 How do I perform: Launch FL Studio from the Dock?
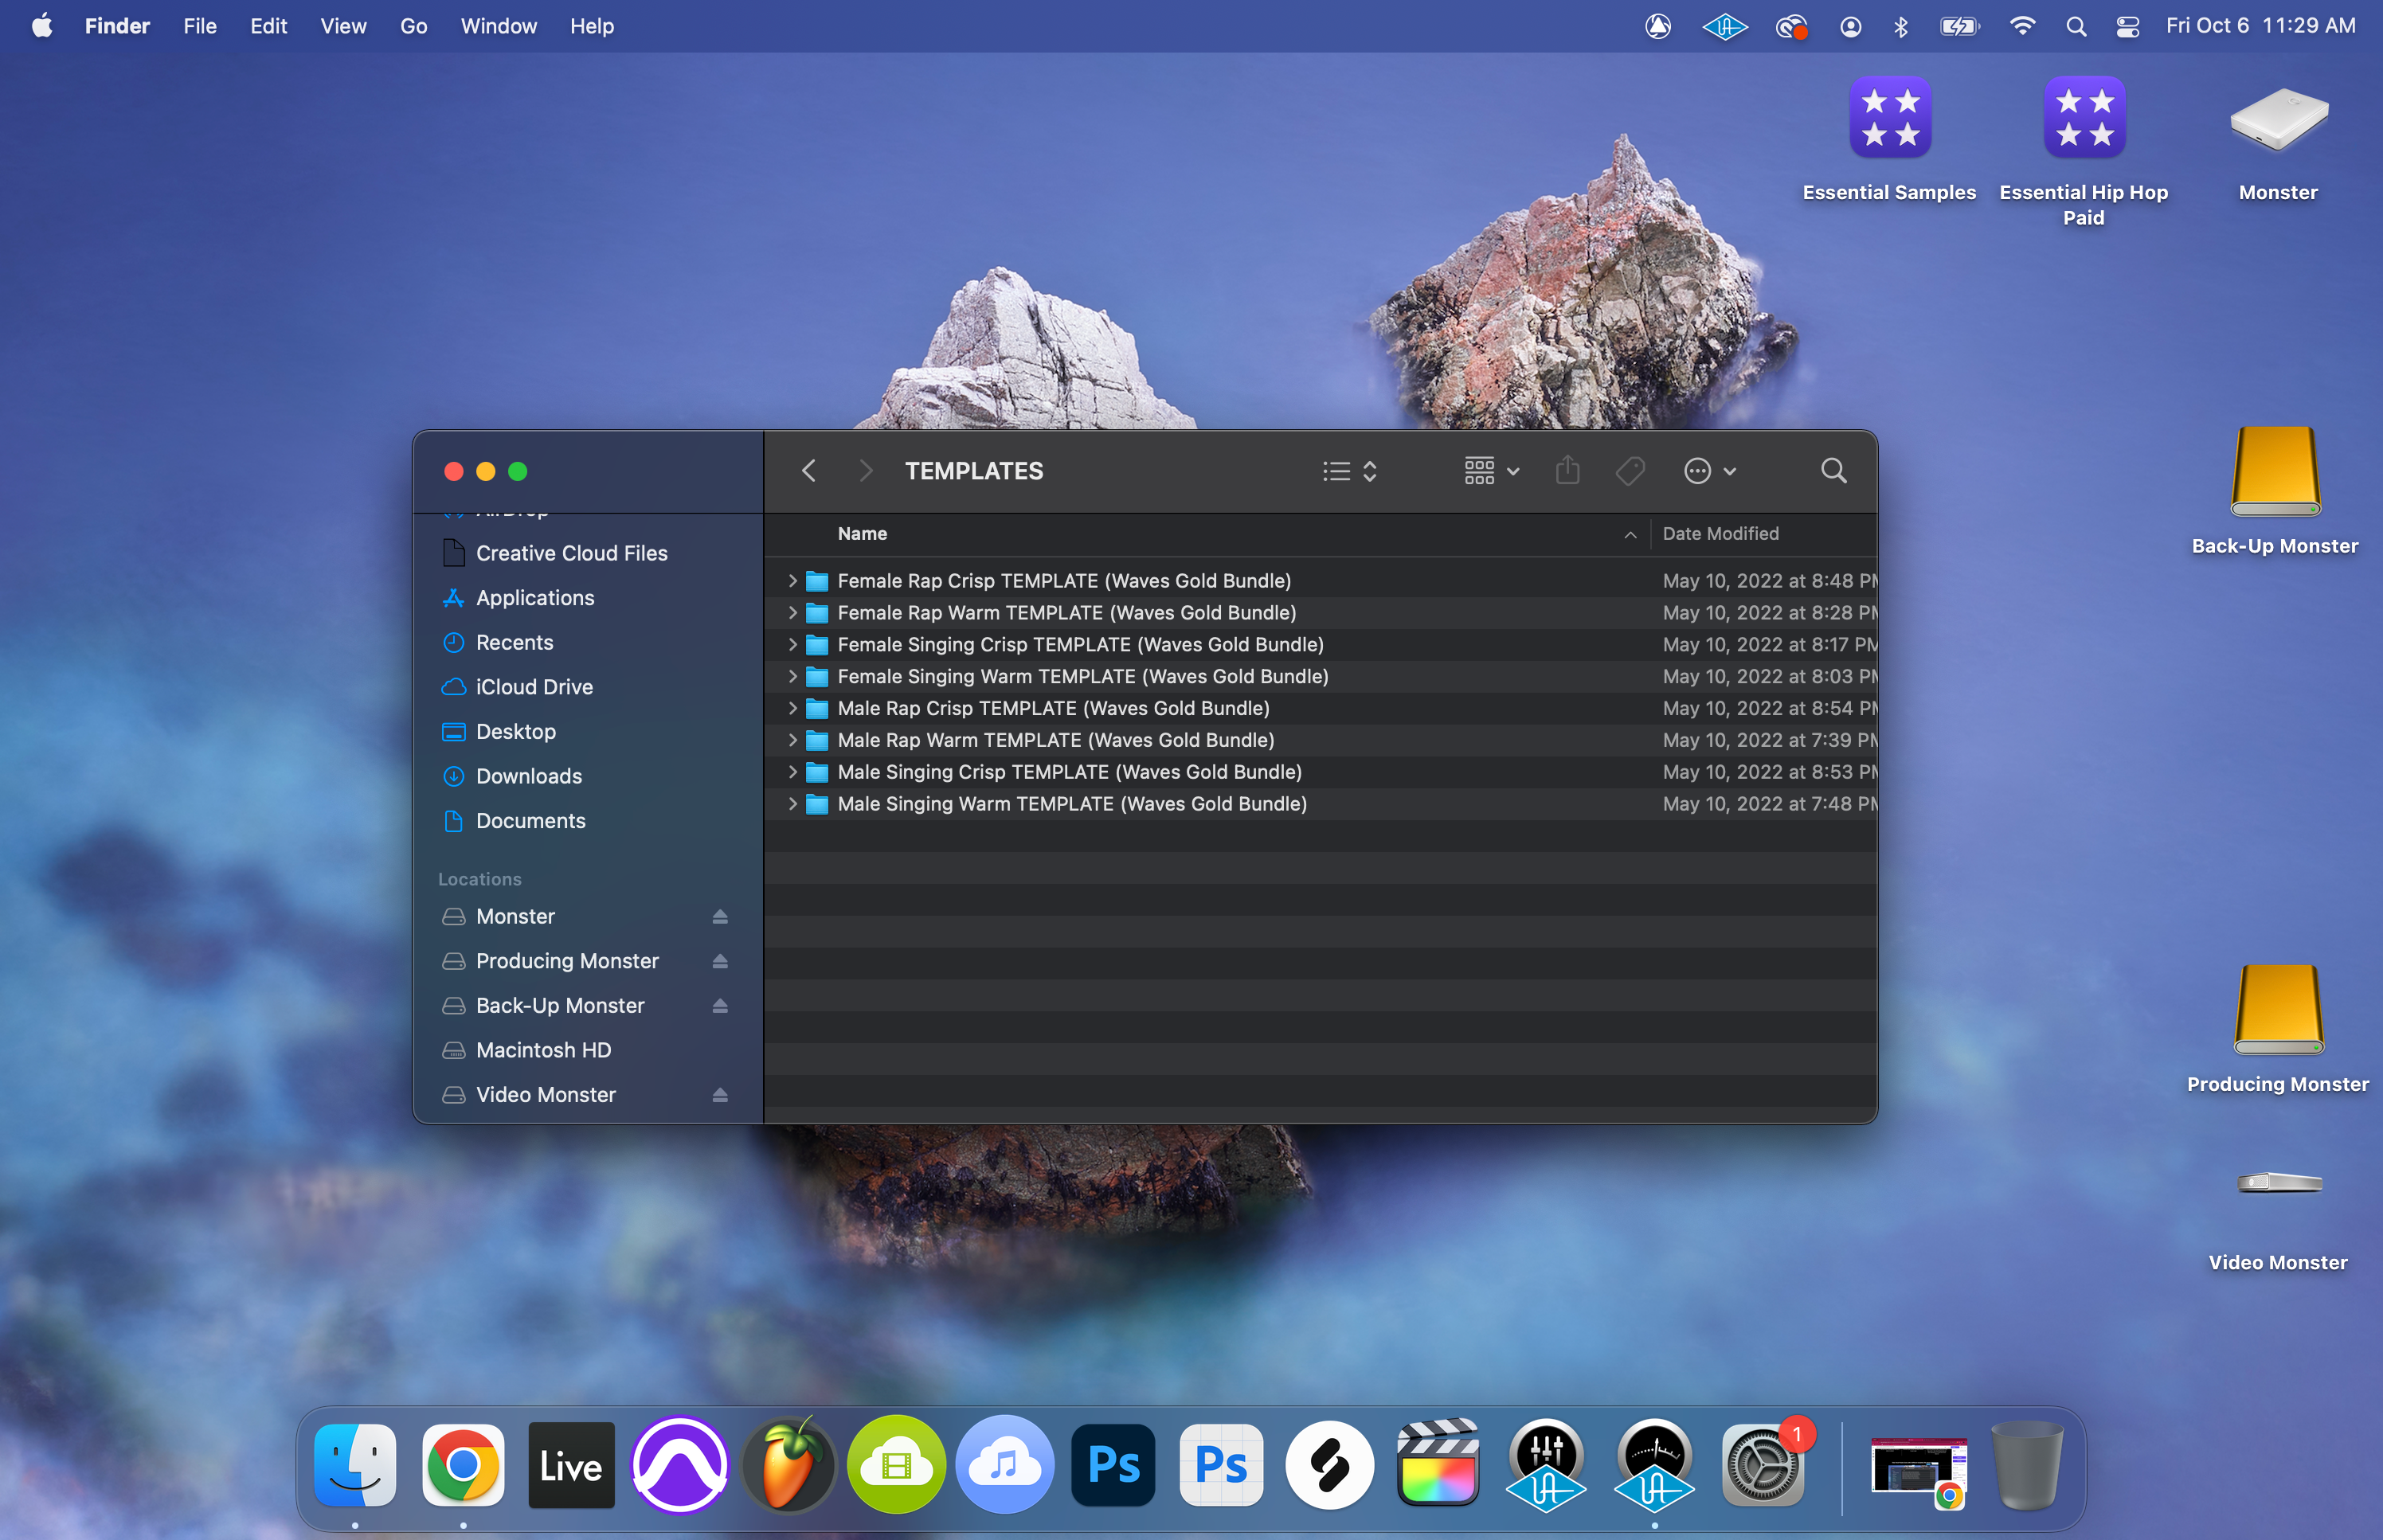coord(788,1466)
